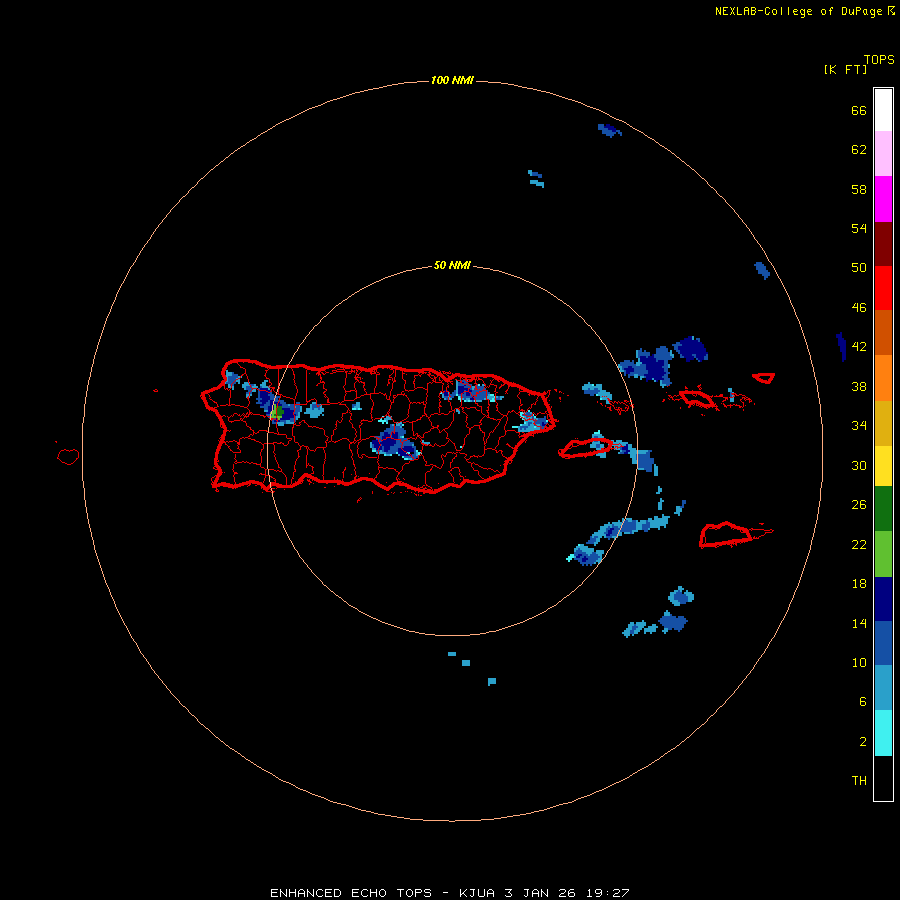Click the 46 value on the tops scale
The height and width of the screenshot is (900, 900).
859,308
